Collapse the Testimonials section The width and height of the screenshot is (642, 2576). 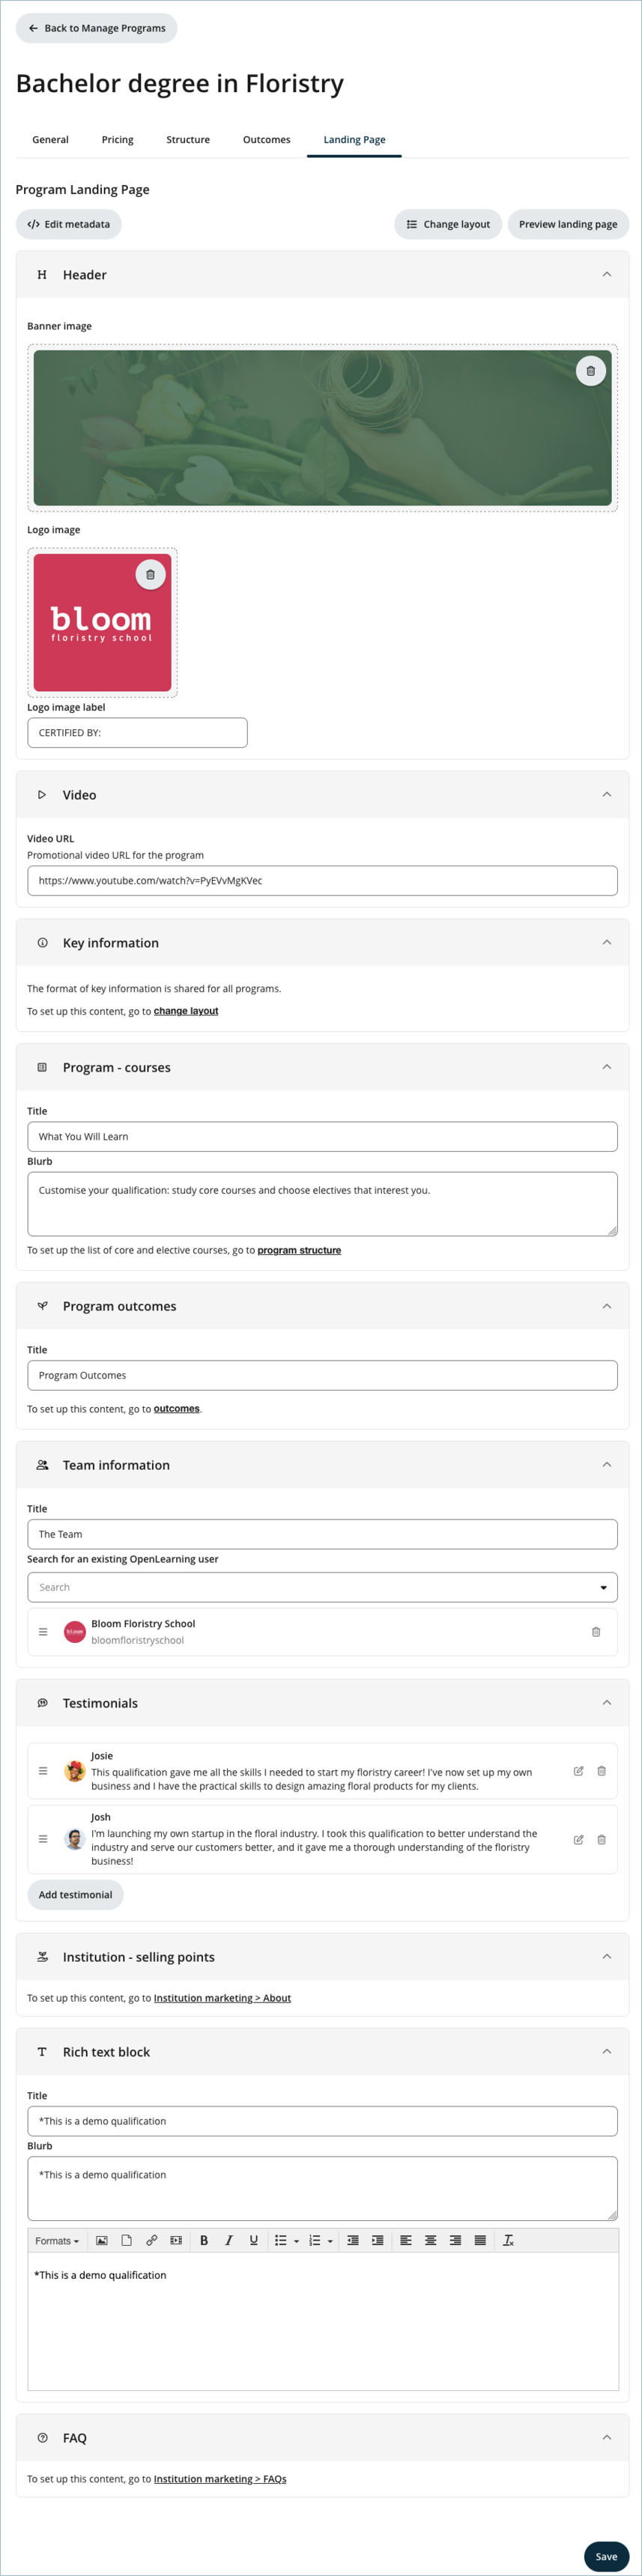606,1702
